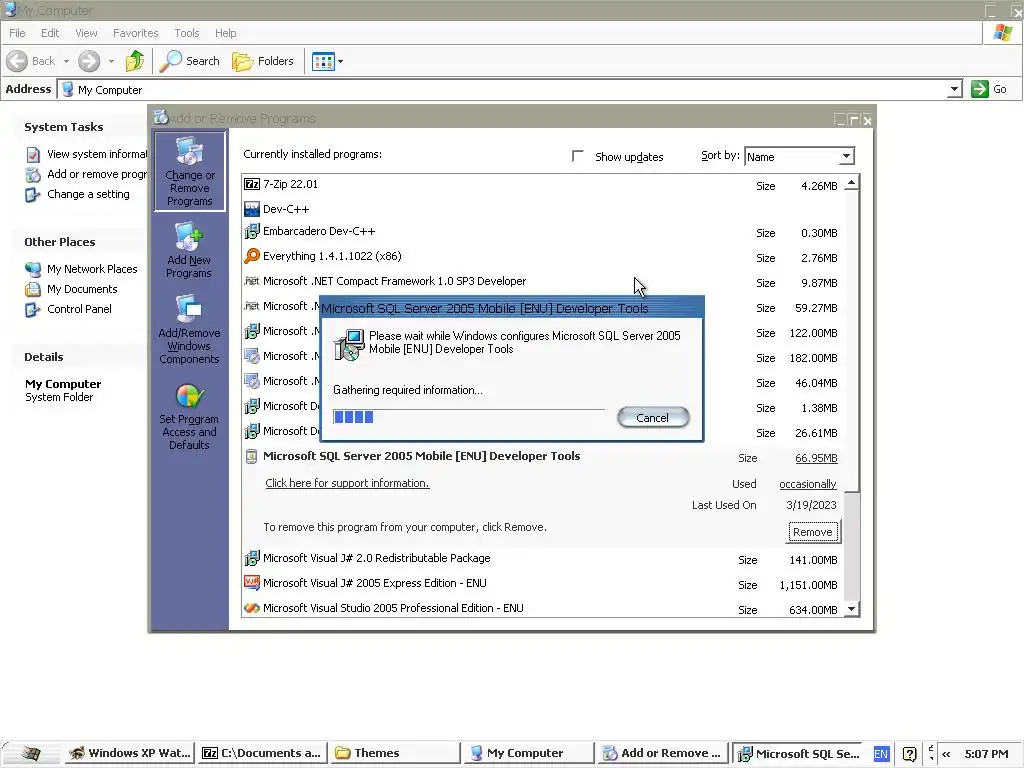Select Microsoft Visual Studio 2005 Professional Edition row
Screen dimensions: 1024x768
[x=543, y=609]
